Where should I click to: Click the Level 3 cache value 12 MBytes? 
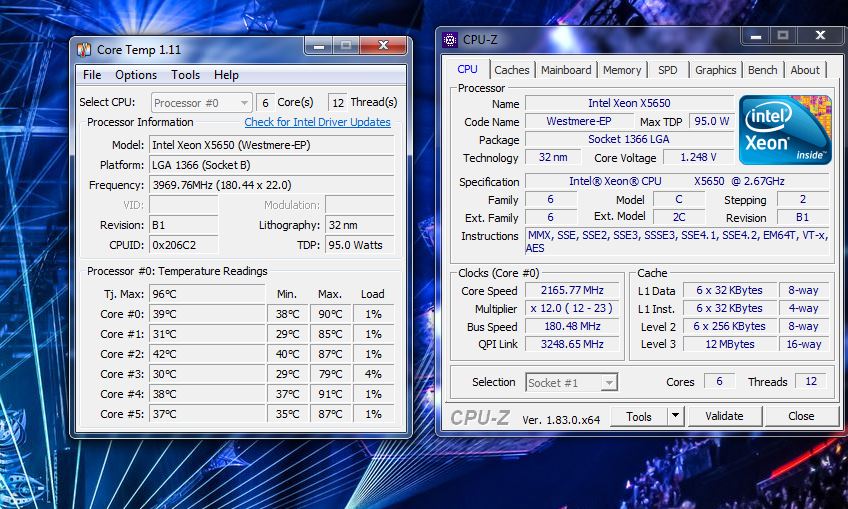[x=730, y=344]
